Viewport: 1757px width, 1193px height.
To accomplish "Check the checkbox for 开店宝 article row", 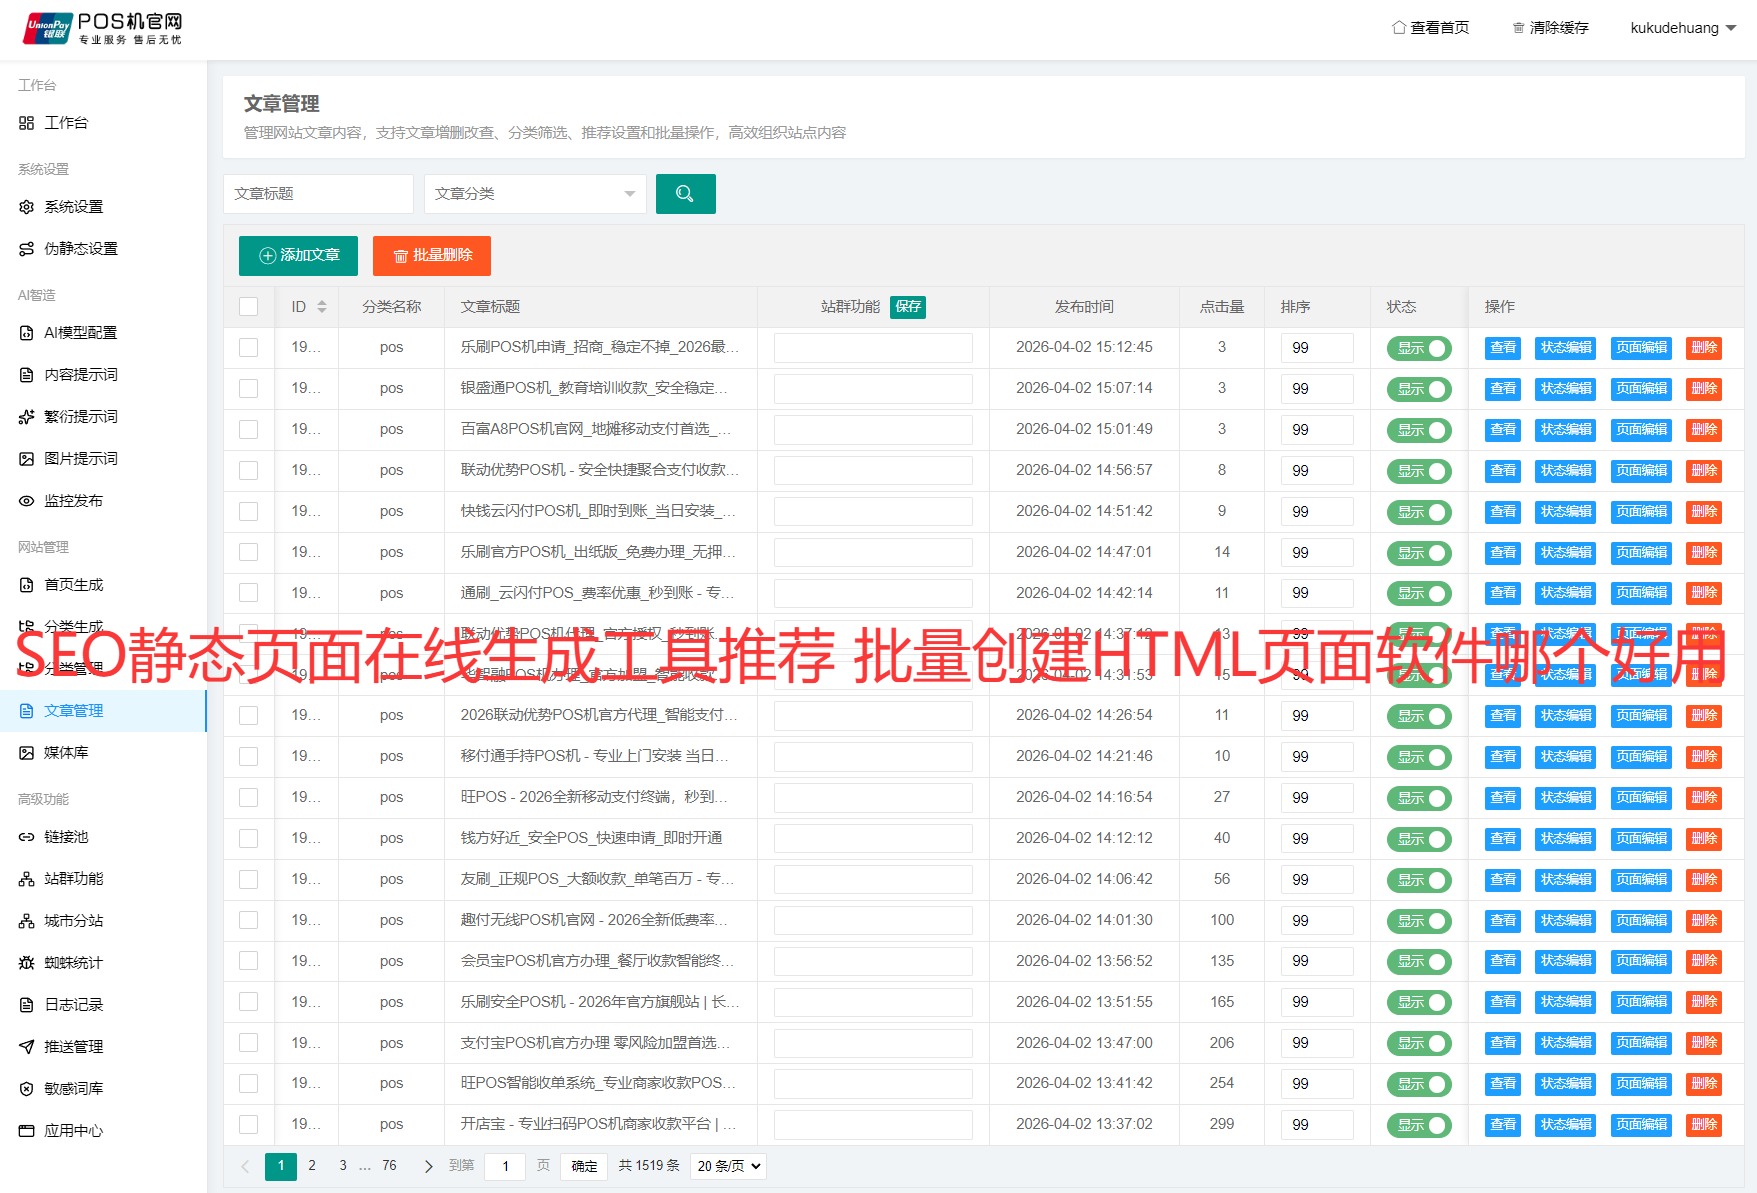I will click(x=248, y=1123).
